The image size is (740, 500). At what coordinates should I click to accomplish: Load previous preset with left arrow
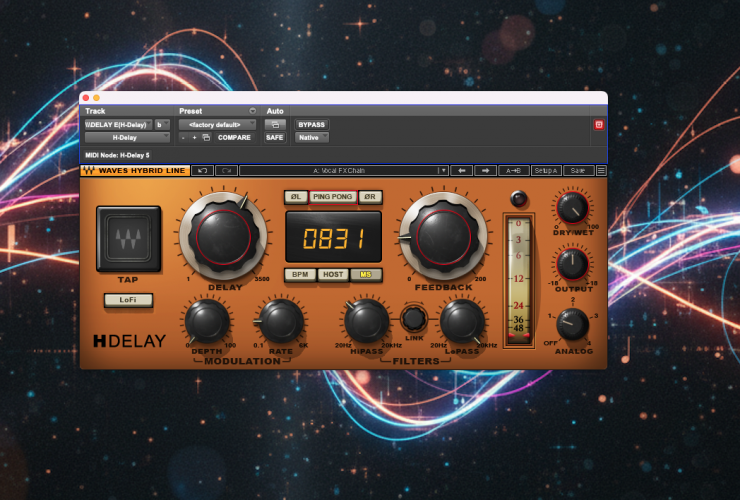click(x=462, y=170)
